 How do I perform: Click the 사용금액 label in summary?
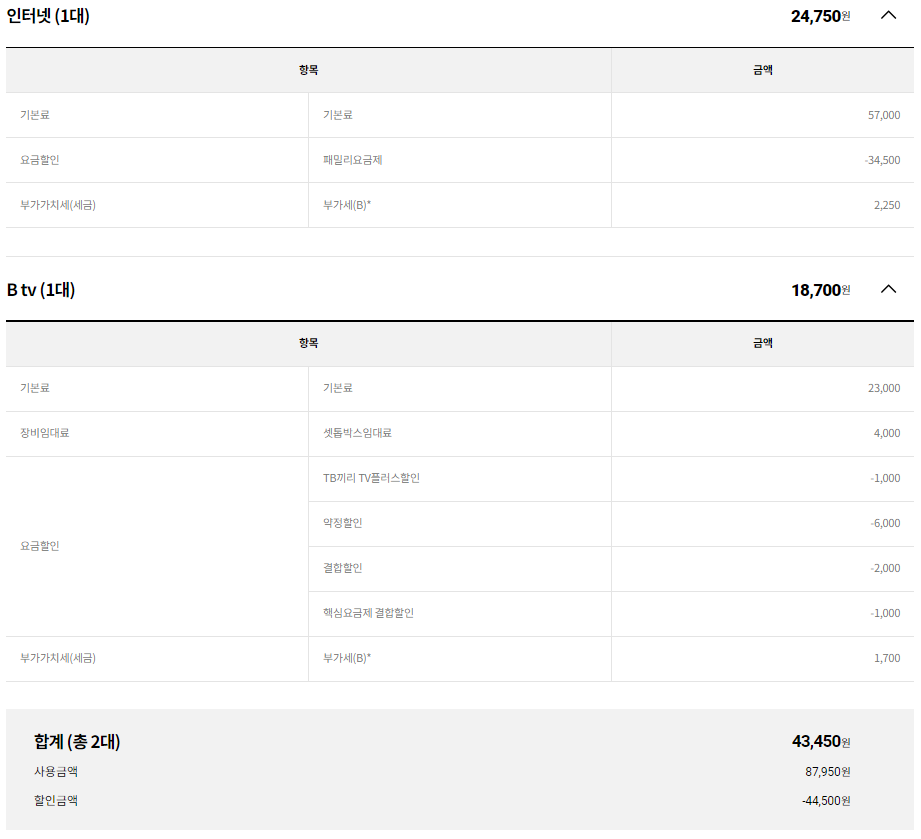coord(56,771)
